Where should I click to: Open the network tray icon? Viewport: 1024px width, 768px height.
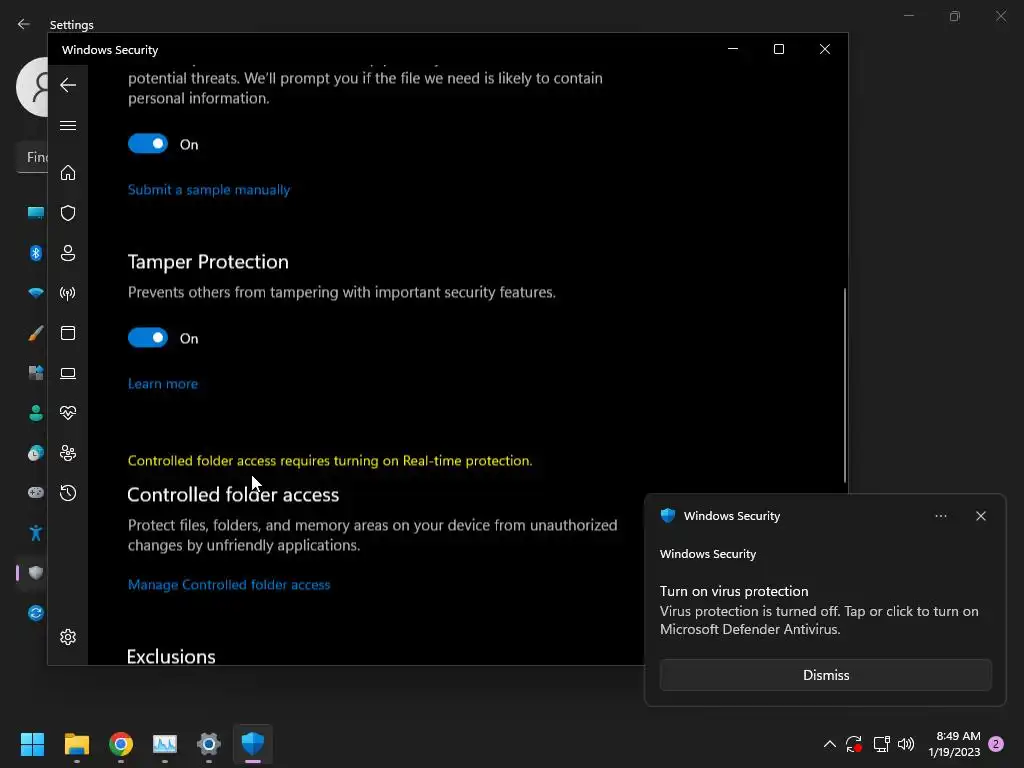click(x=882, y=744)
